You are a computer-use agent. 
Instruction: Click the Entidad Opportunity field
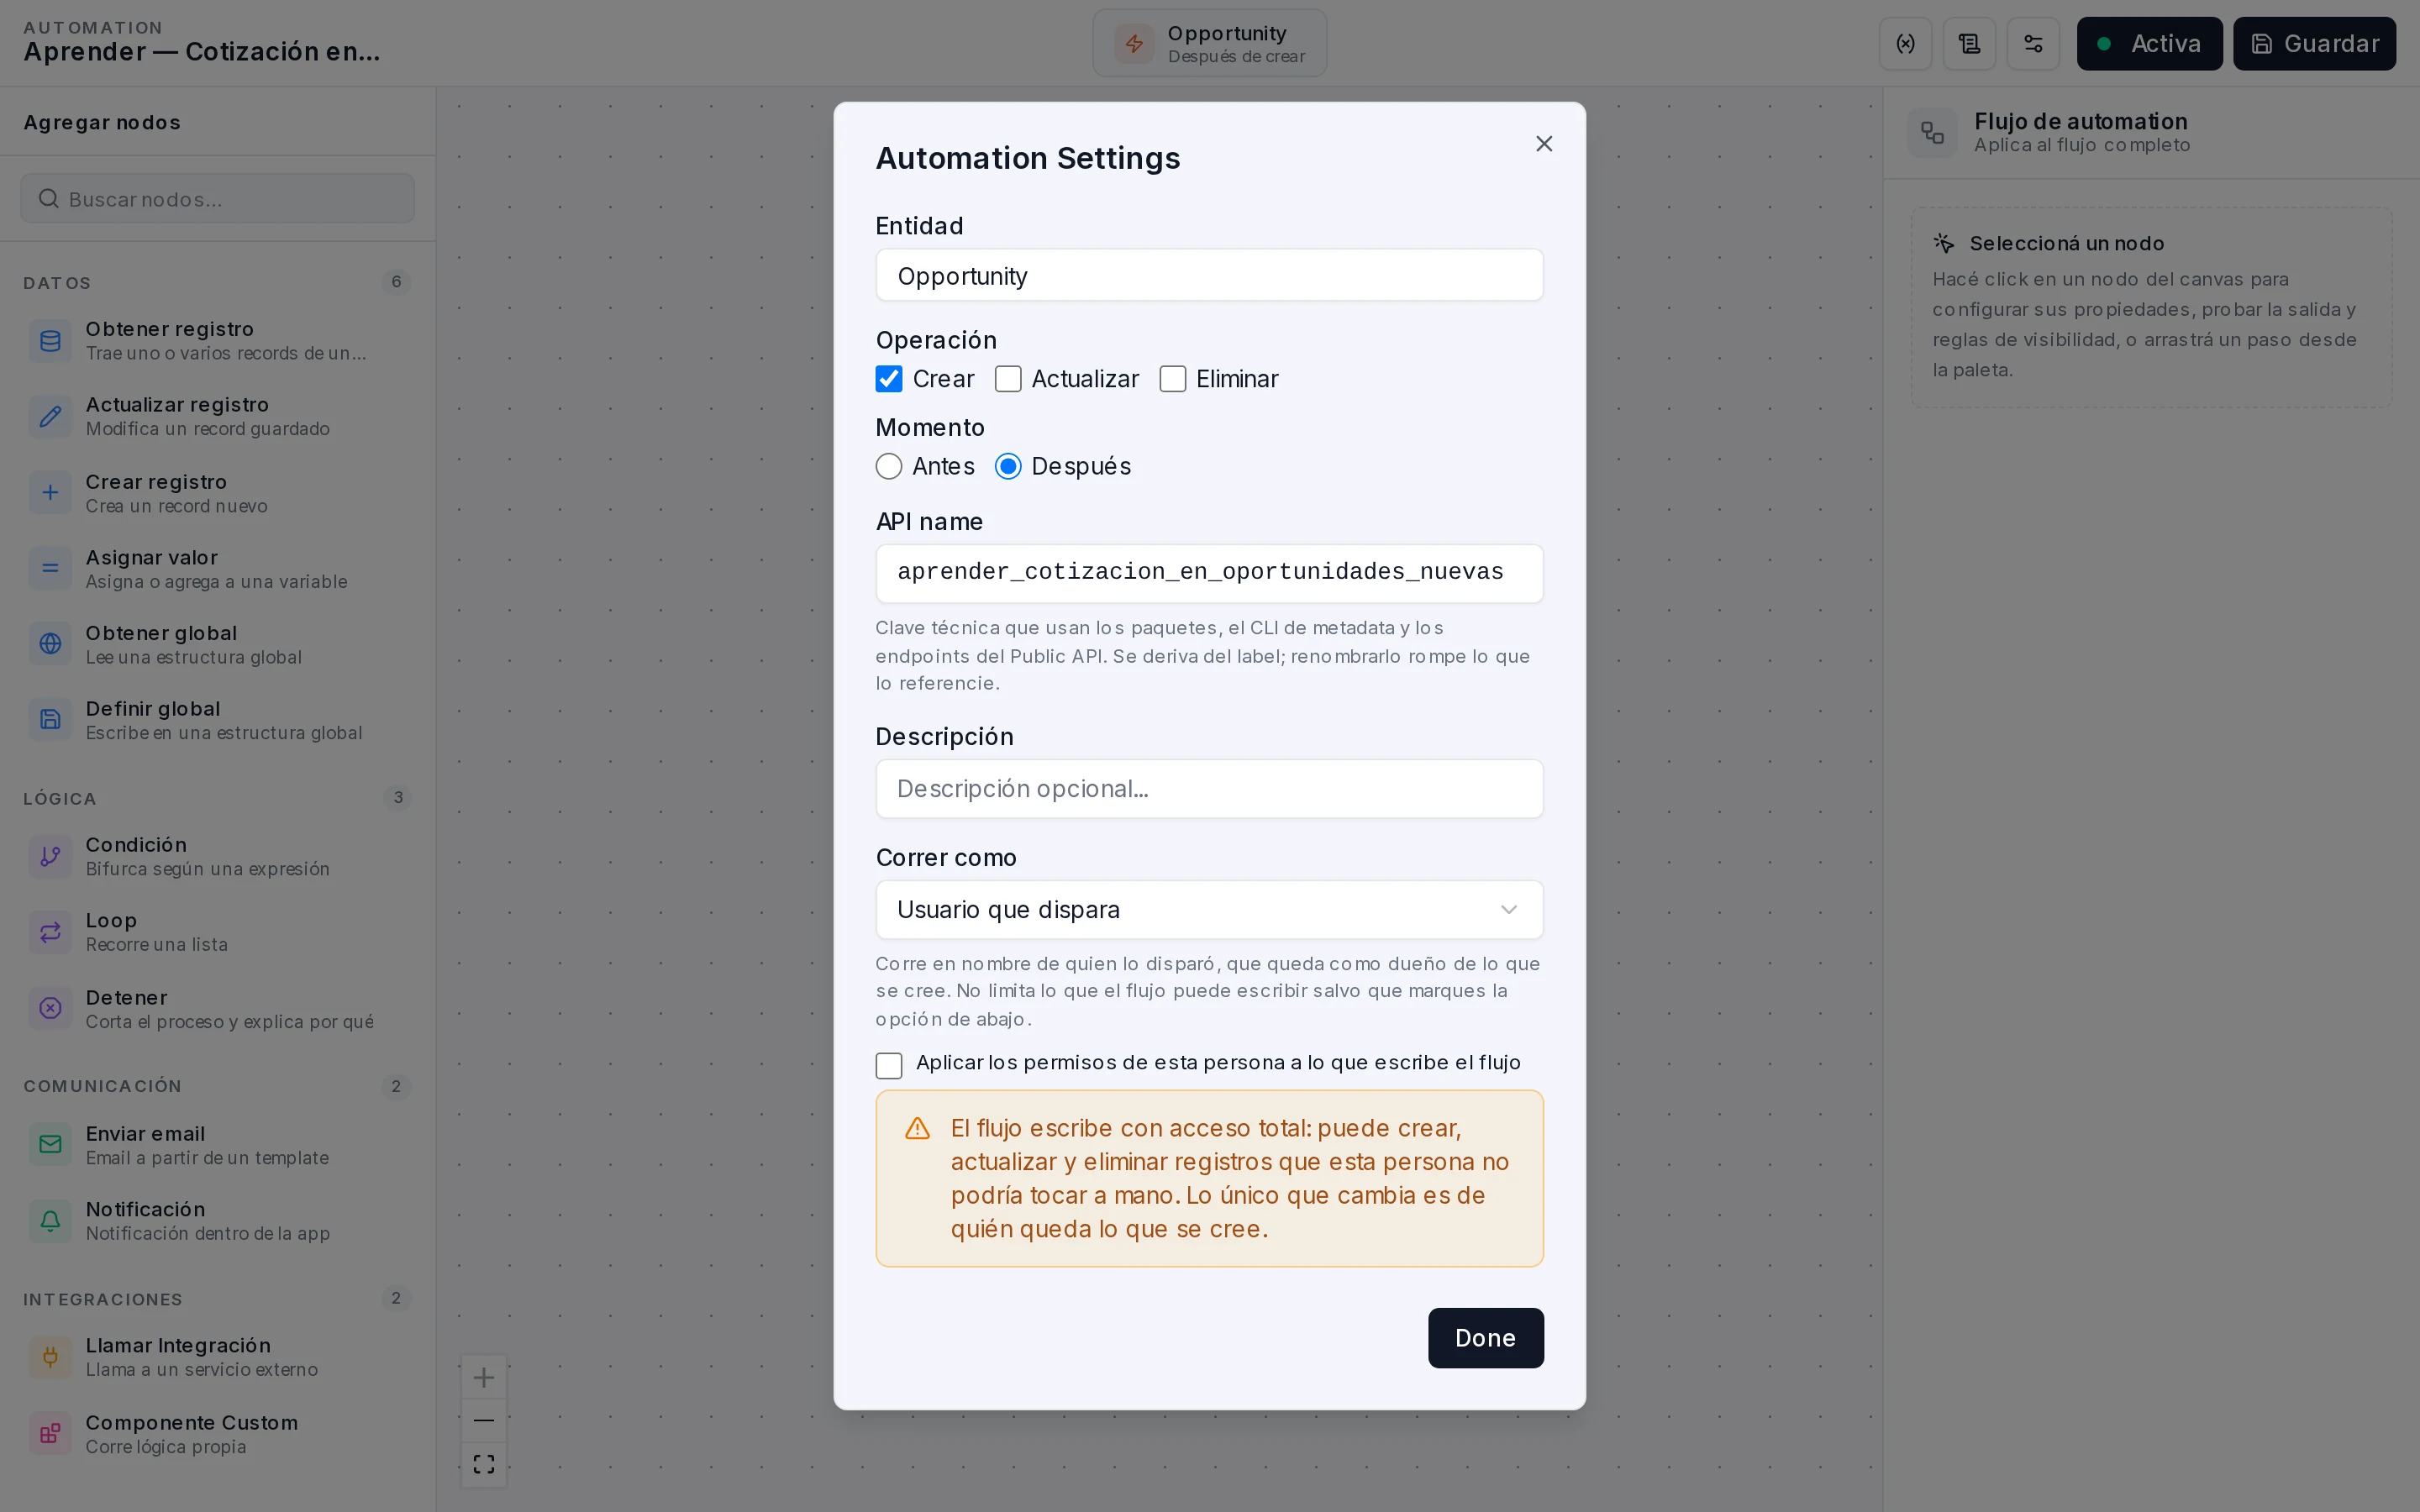point(1209,275)
